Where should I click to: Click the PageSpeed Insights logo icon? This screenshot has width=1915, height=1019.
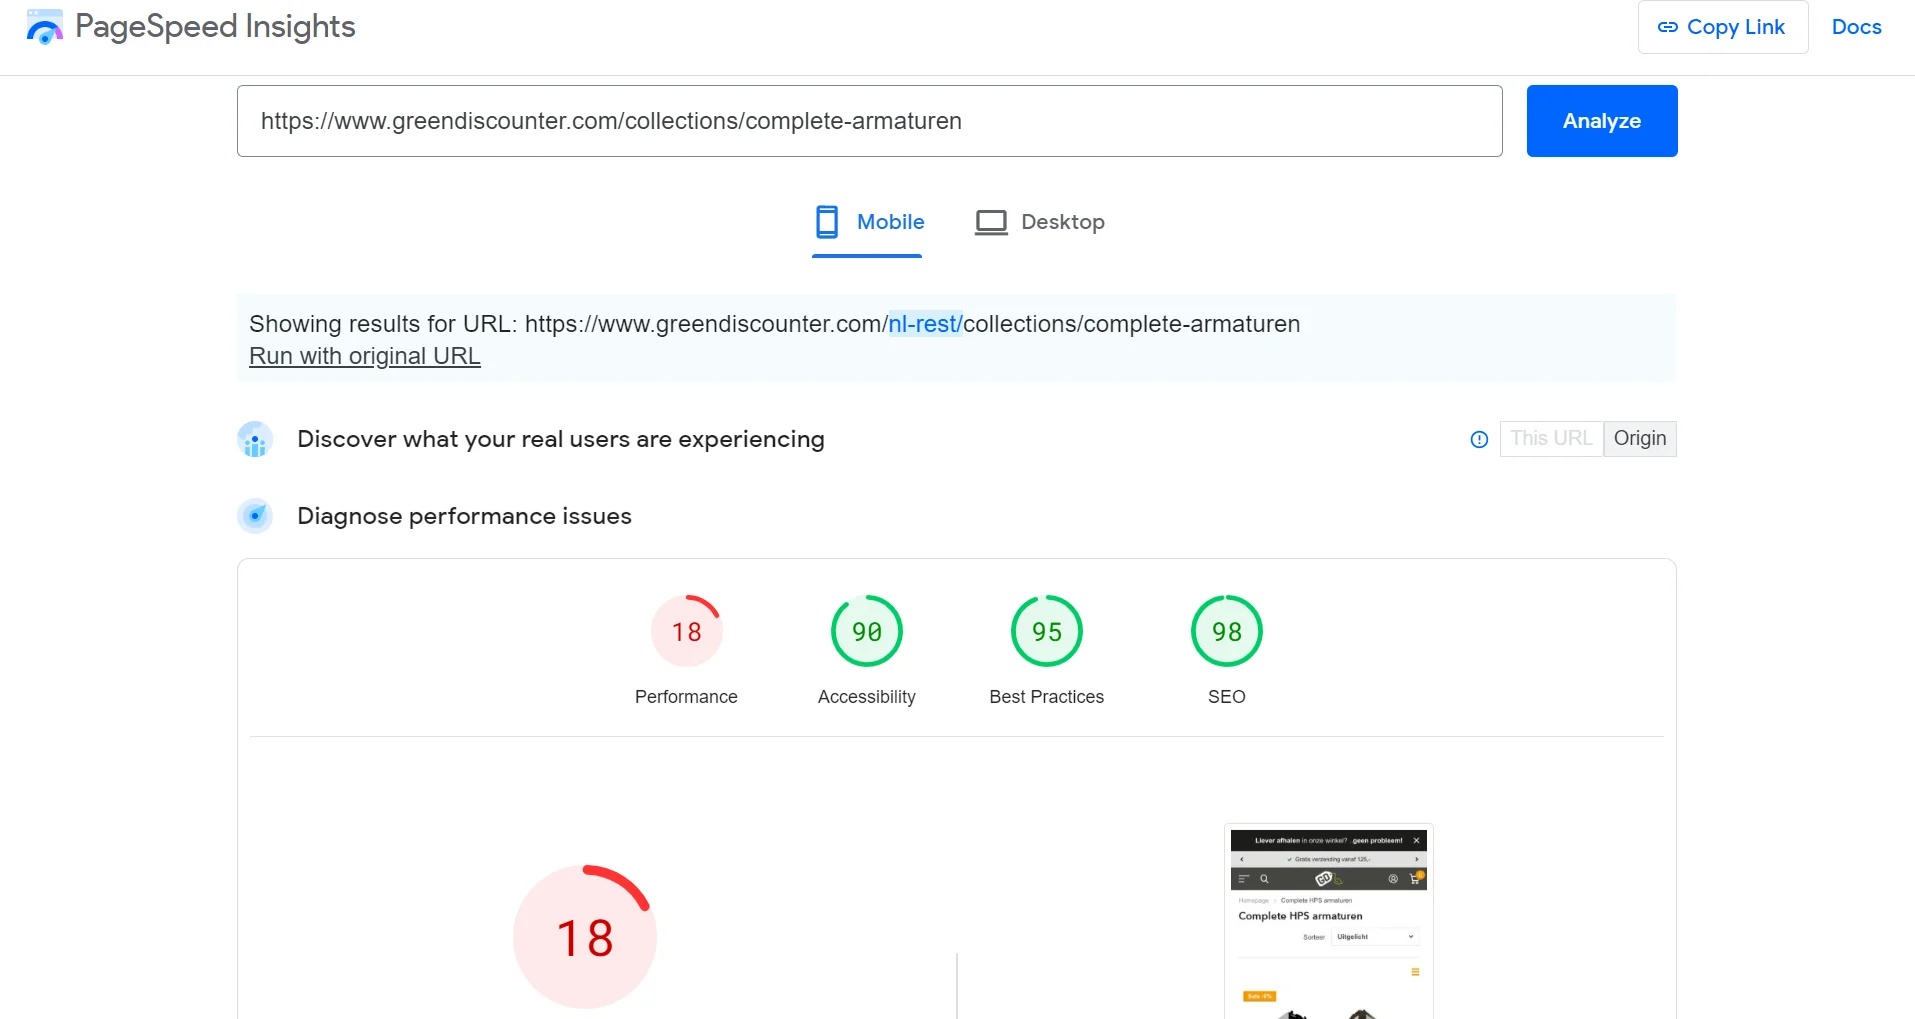(44, 27)
